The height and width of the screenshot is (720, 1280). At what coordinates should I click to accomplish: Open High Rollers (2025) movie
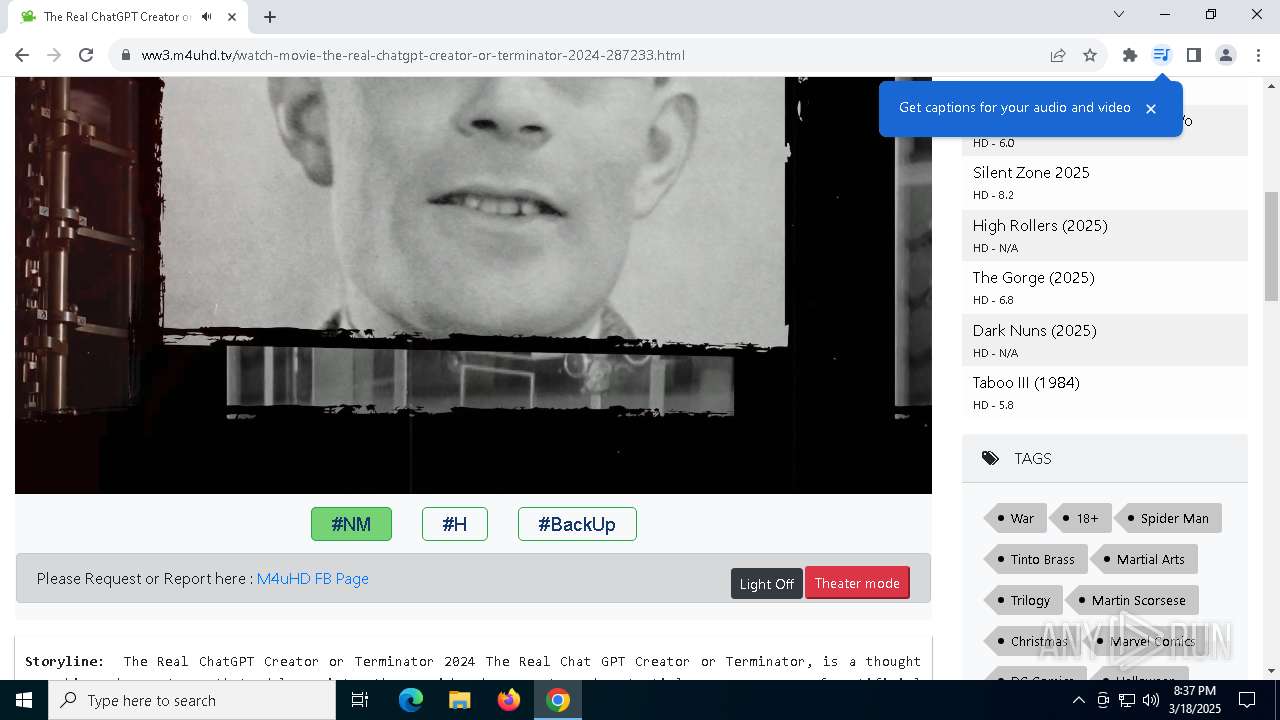(1040, 225)
